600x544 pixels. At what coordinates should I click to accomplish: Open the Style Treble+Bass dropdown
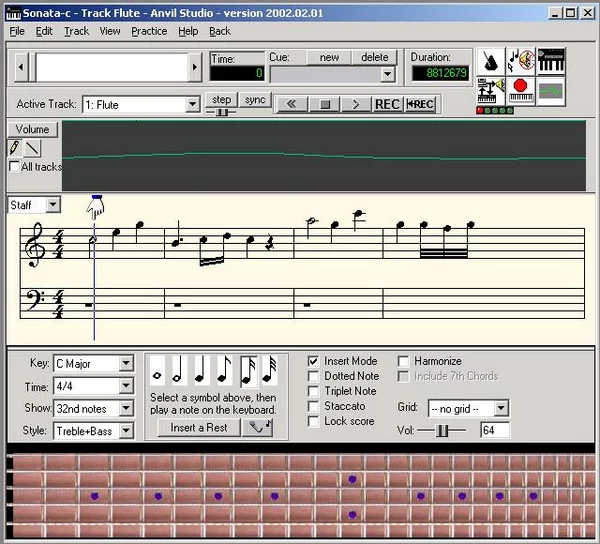coord(126,431)
